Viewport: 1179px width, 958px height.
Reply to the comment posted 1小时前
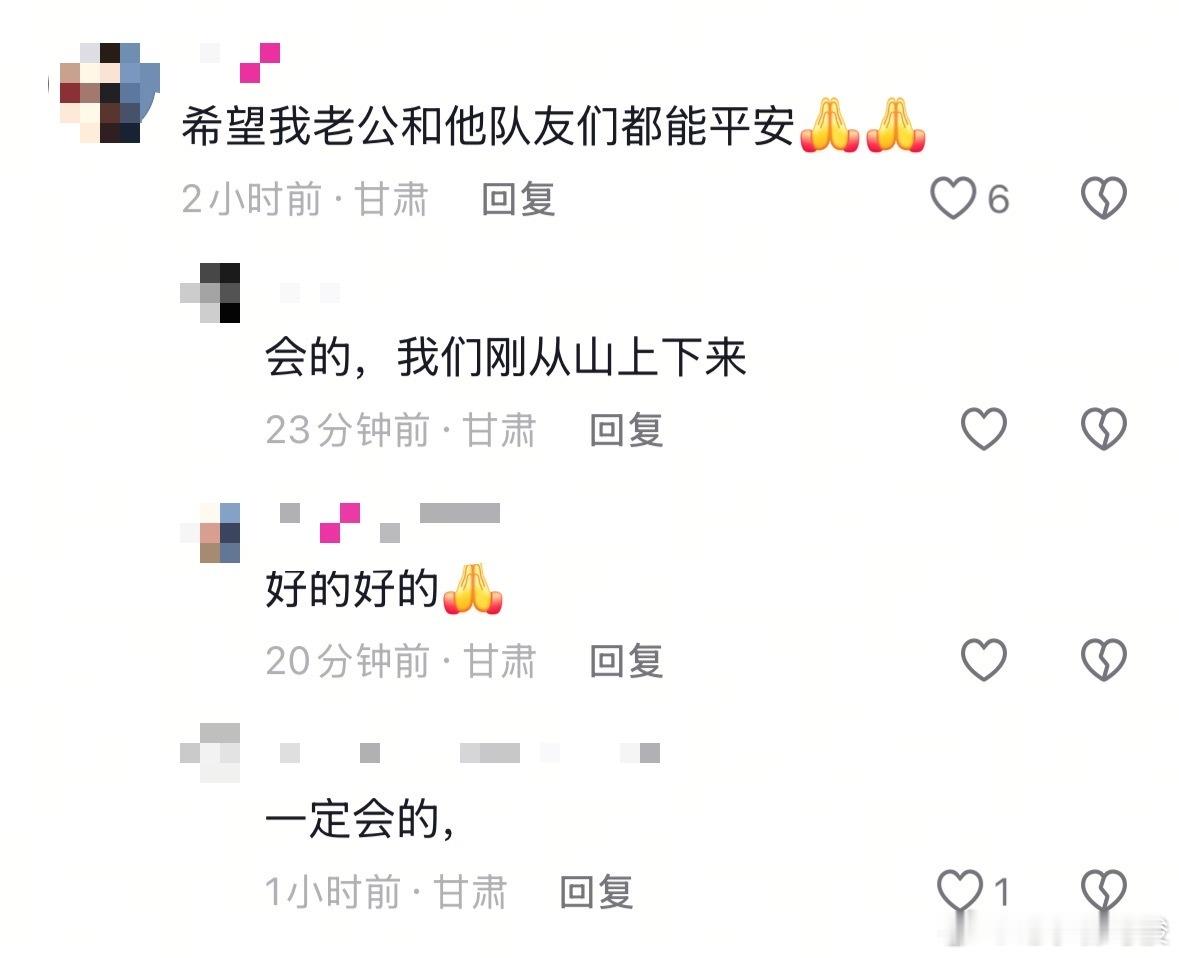597,892
